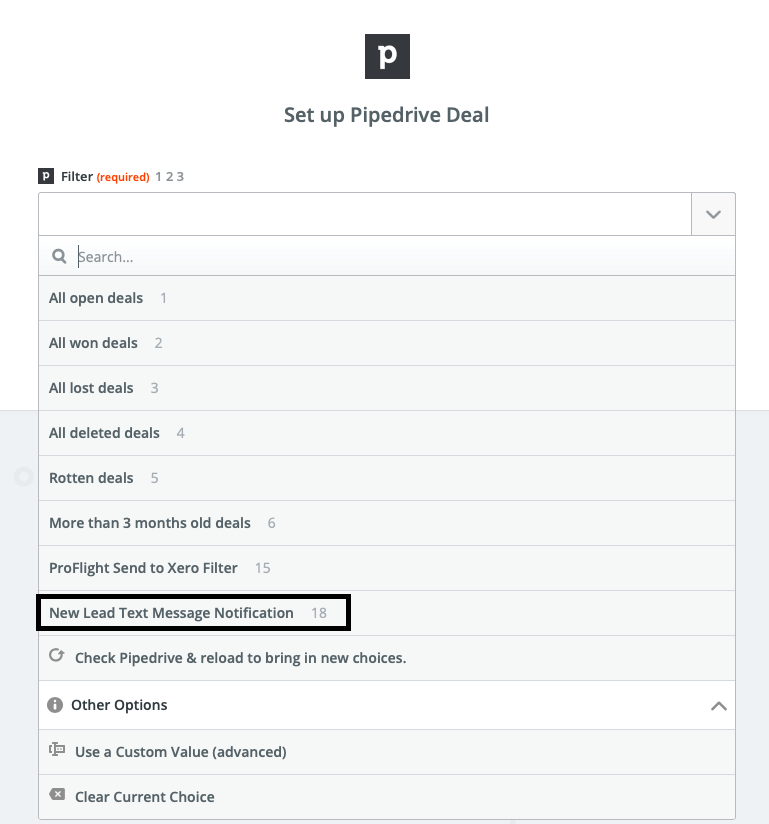Viewport: 769px width, 824px height.
Task: Click the info icon beside Other Options
Action: point(56,705)
